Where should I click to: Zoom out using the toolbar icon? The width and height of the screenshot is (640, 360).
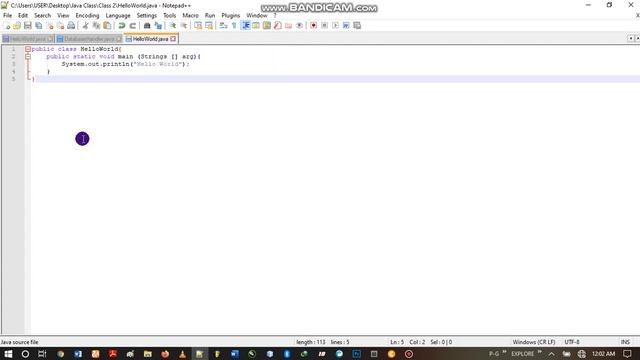[x=184, y=26]
